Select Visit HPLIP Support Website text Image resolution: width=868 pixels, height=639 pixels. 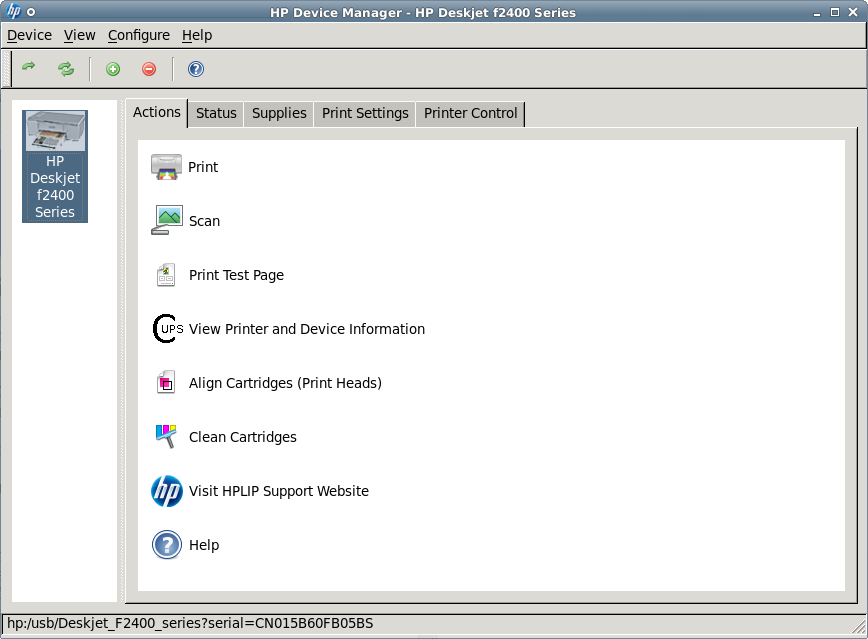[x=279, y=491]
